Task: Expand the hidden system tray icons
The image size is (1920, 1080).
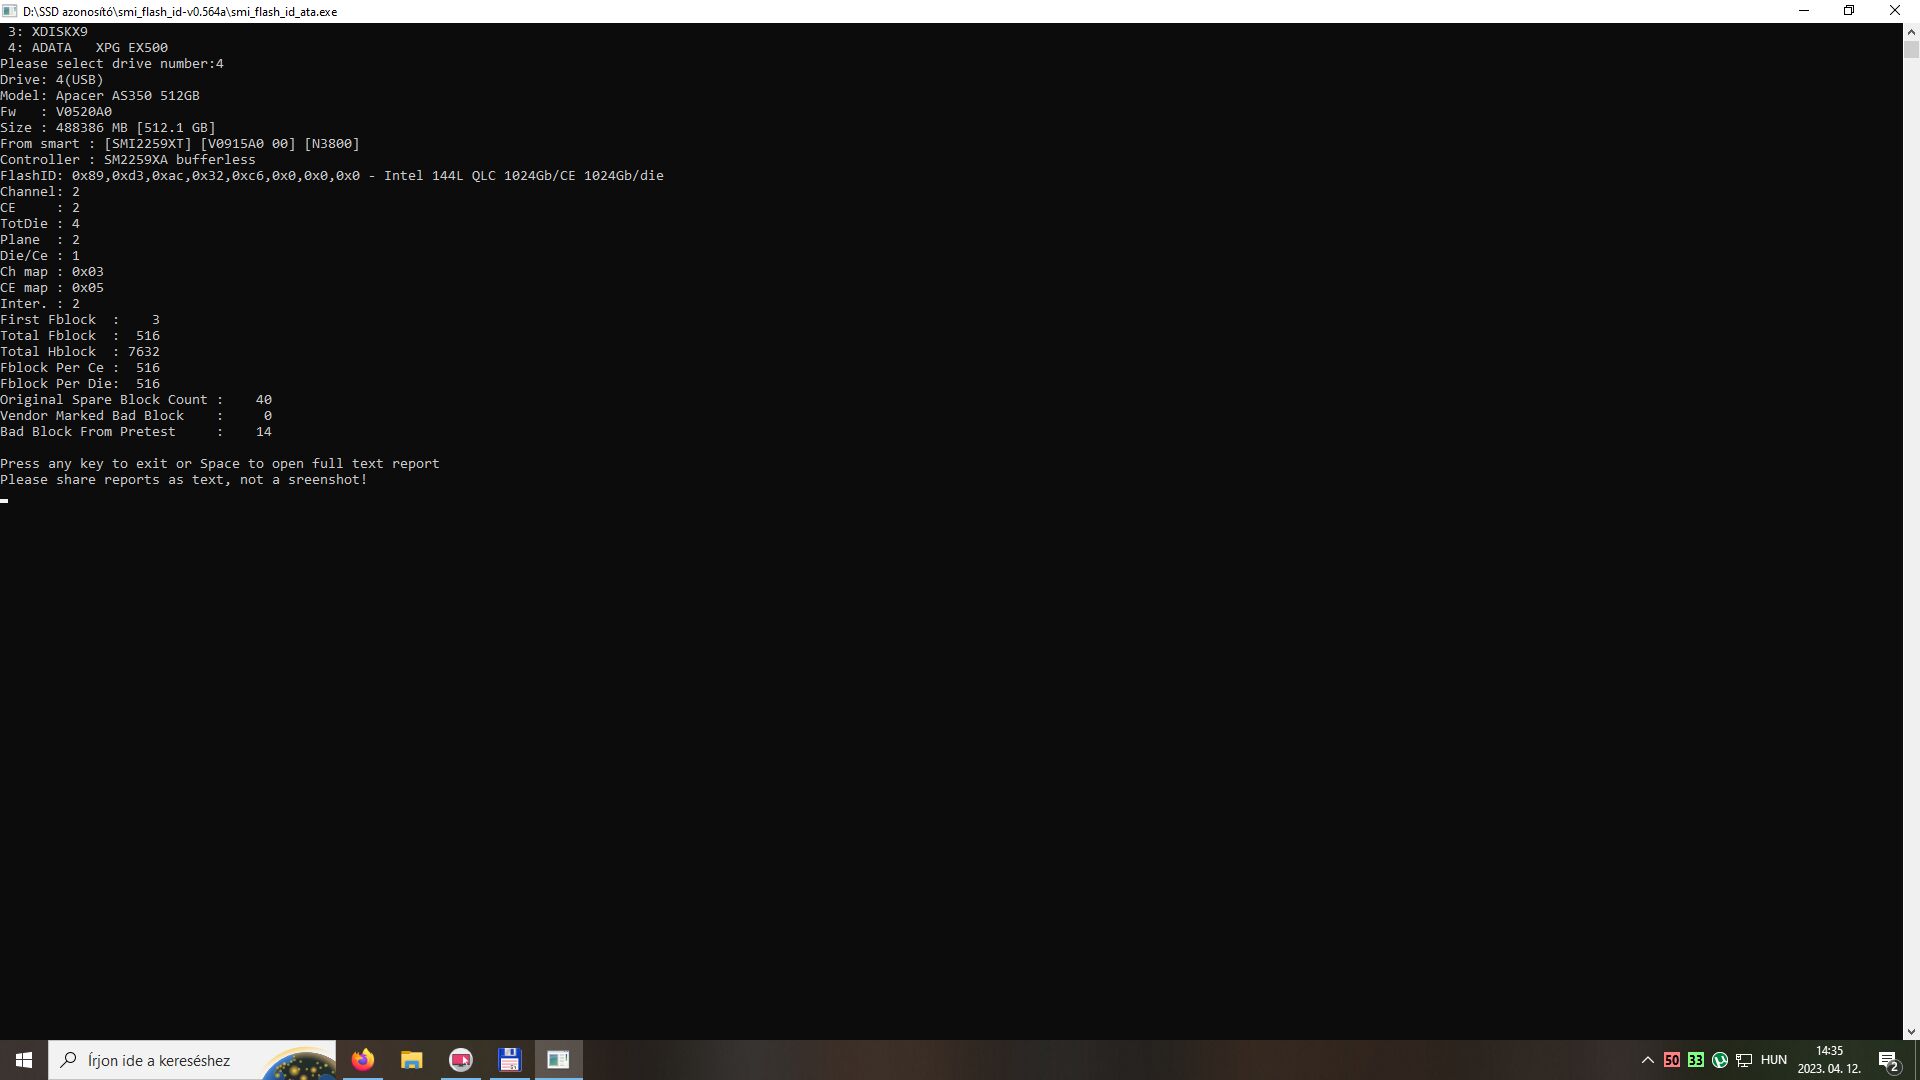Action: click(1648, 1060)
